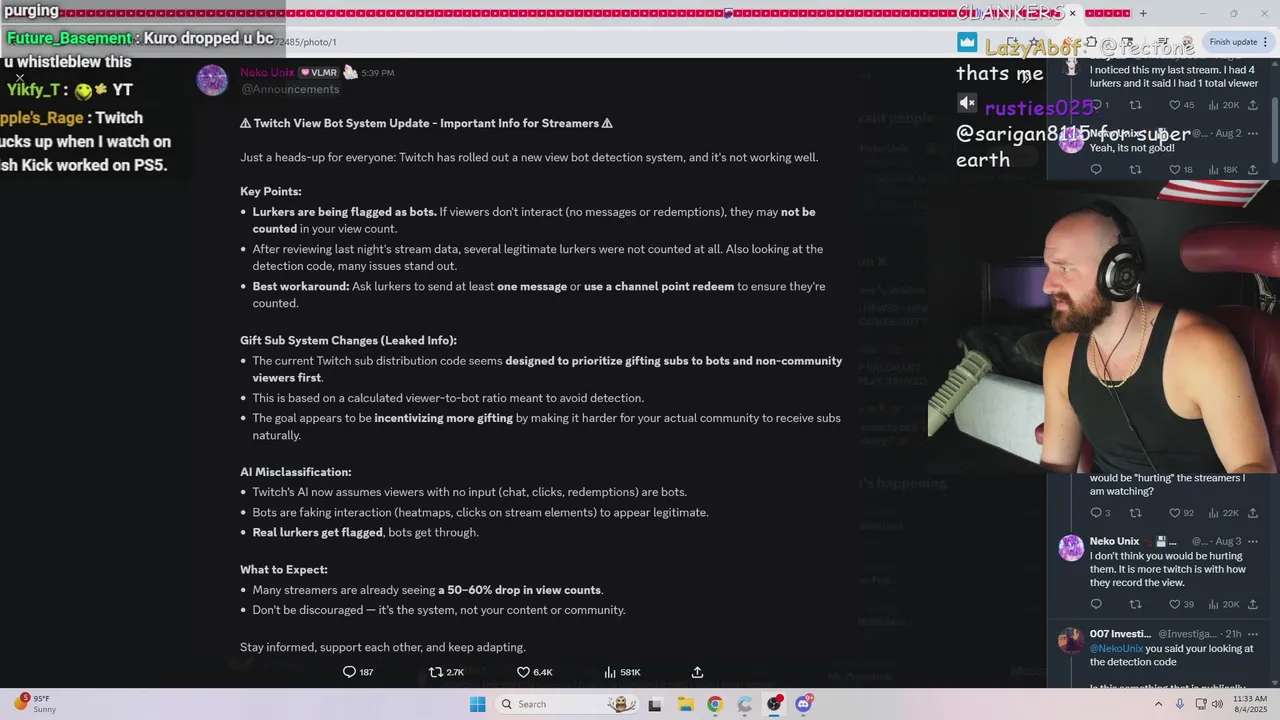The height and width of the screenshot is (720, 1280).
Task: Show hidden system tray icons
Action: coord(1159,704)
